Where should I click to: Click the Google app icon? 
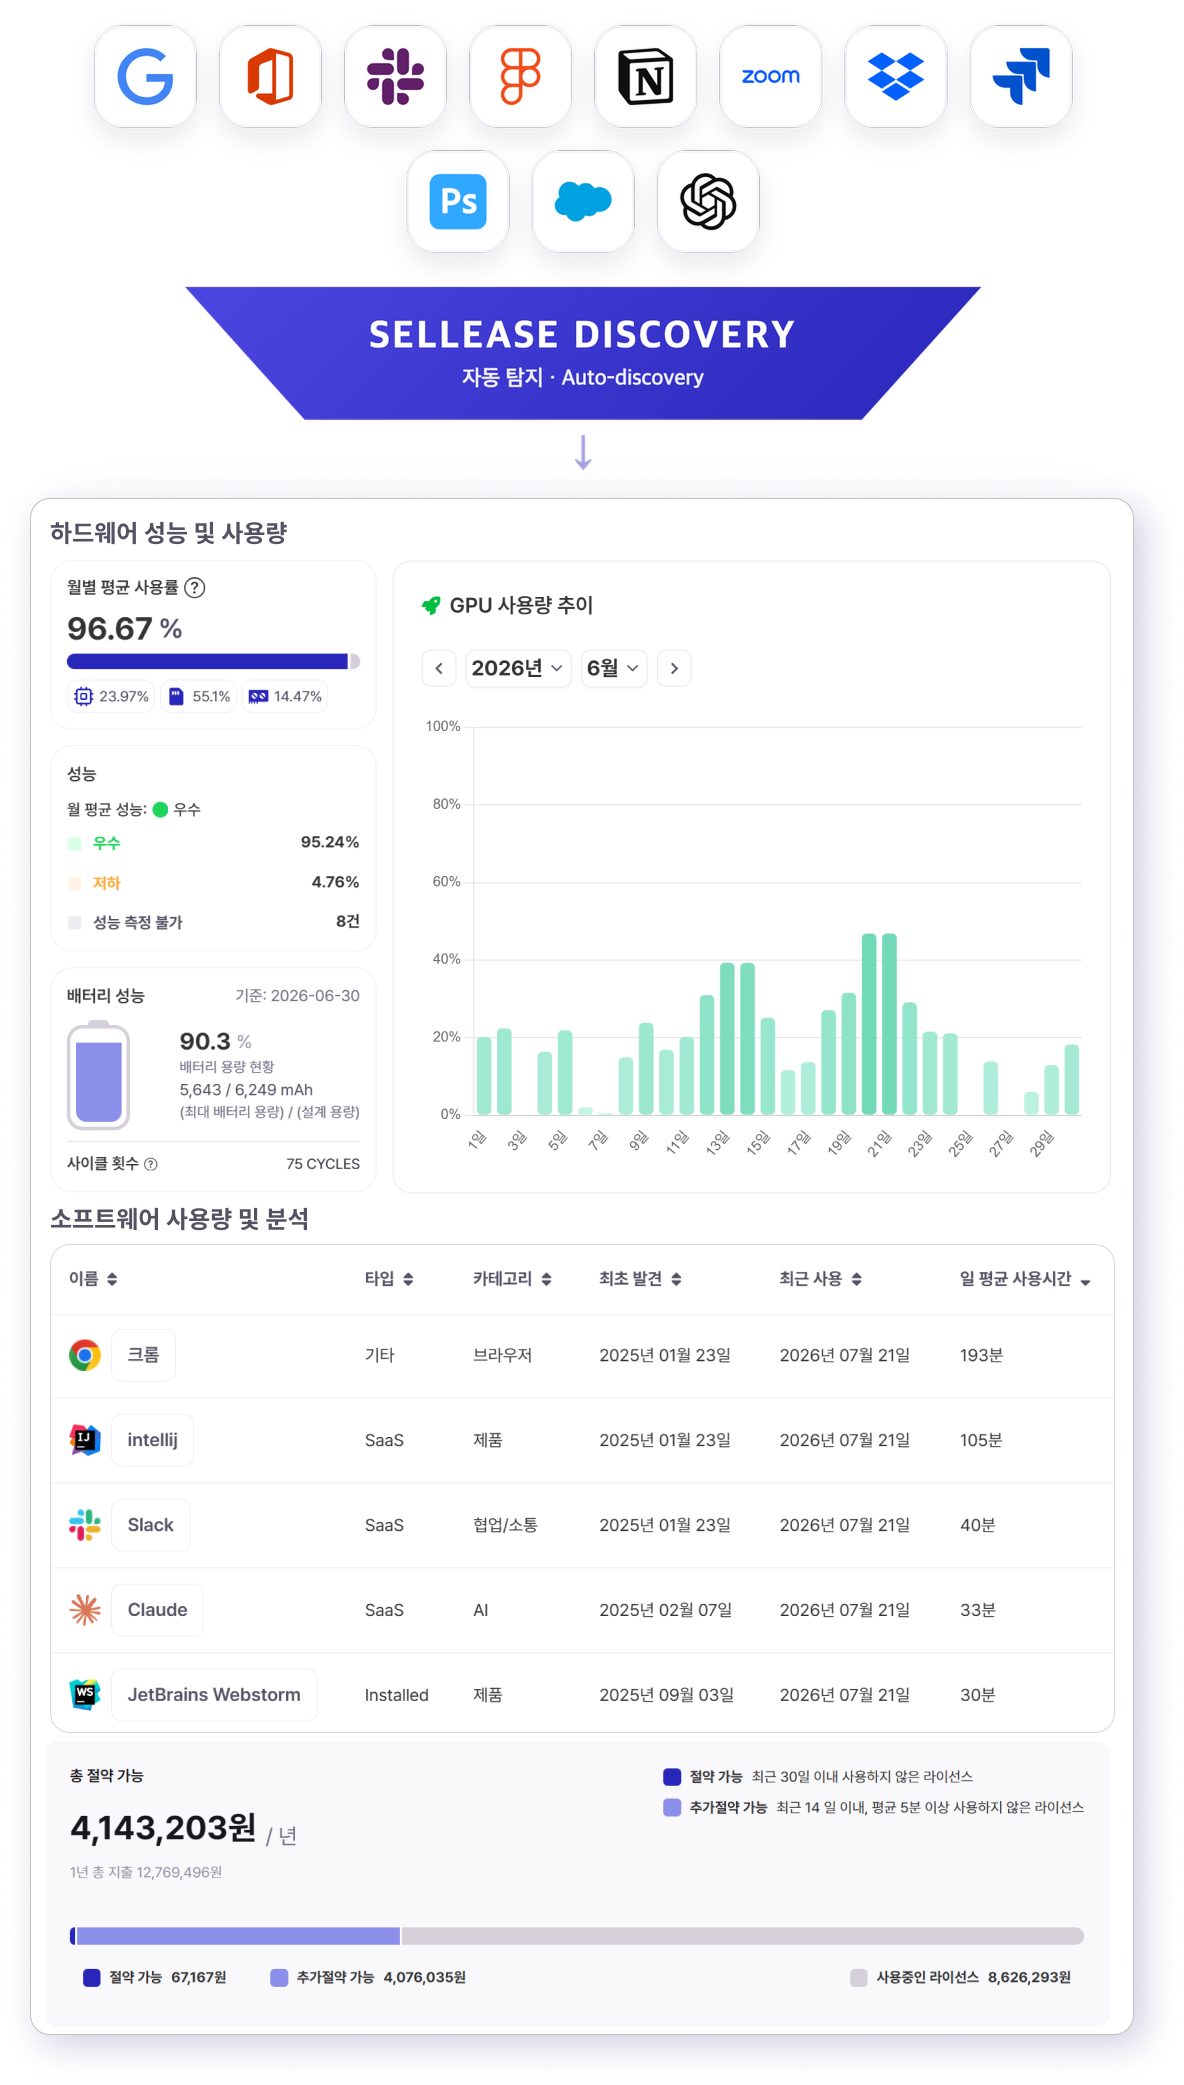pyautogui.click(x=145, y=77)
